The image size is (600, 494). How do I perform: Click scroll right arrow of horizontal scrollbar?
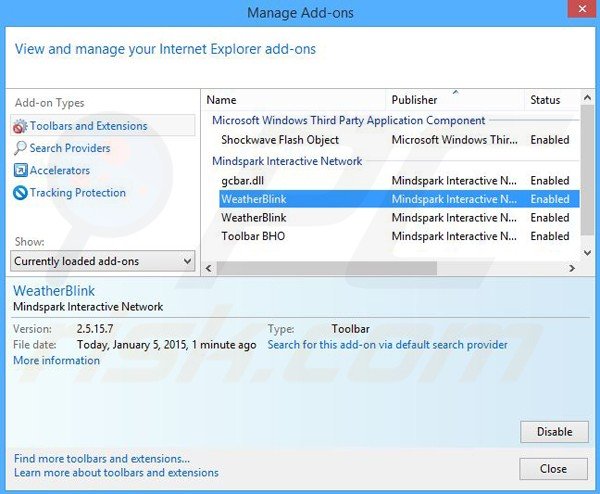(x=572, y=268)
